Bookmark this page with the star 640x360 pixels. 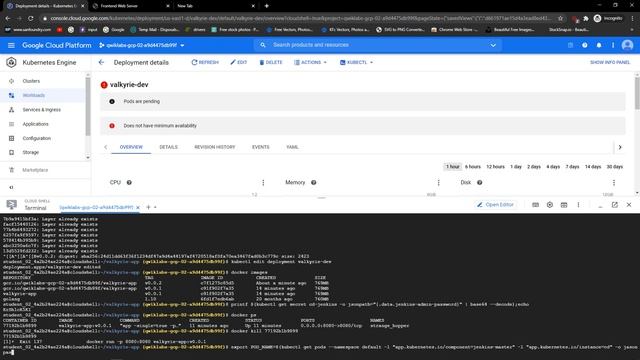560,18
